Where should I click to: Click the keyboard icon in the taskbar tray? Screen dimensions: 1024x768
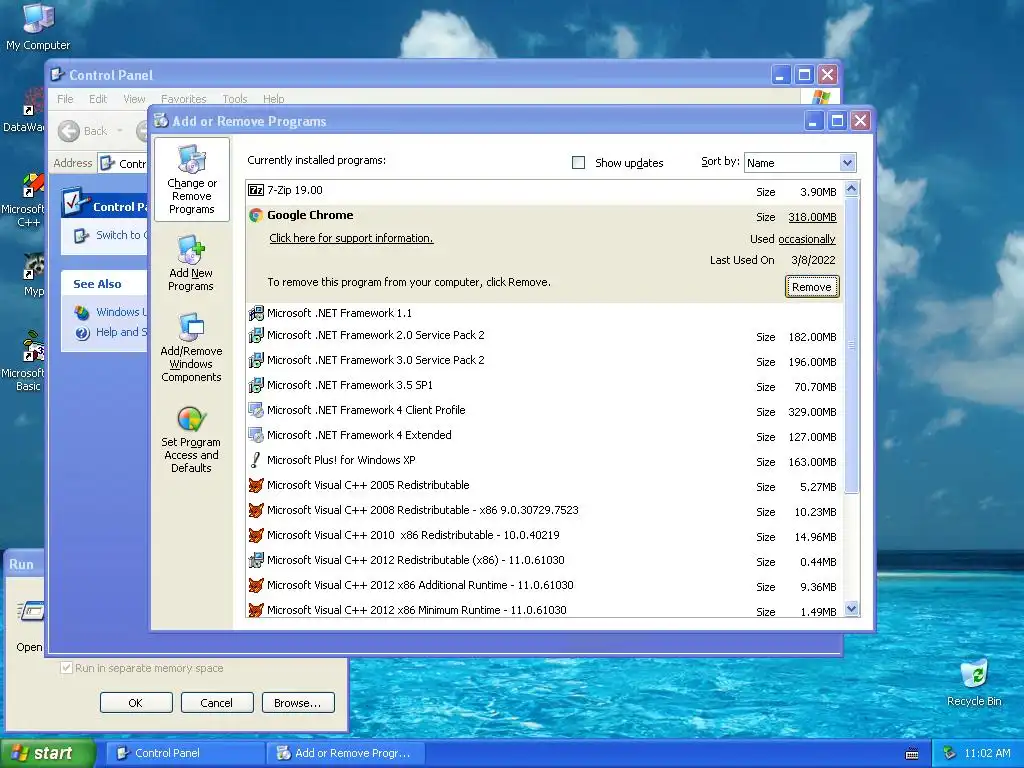tap(912, 754)
